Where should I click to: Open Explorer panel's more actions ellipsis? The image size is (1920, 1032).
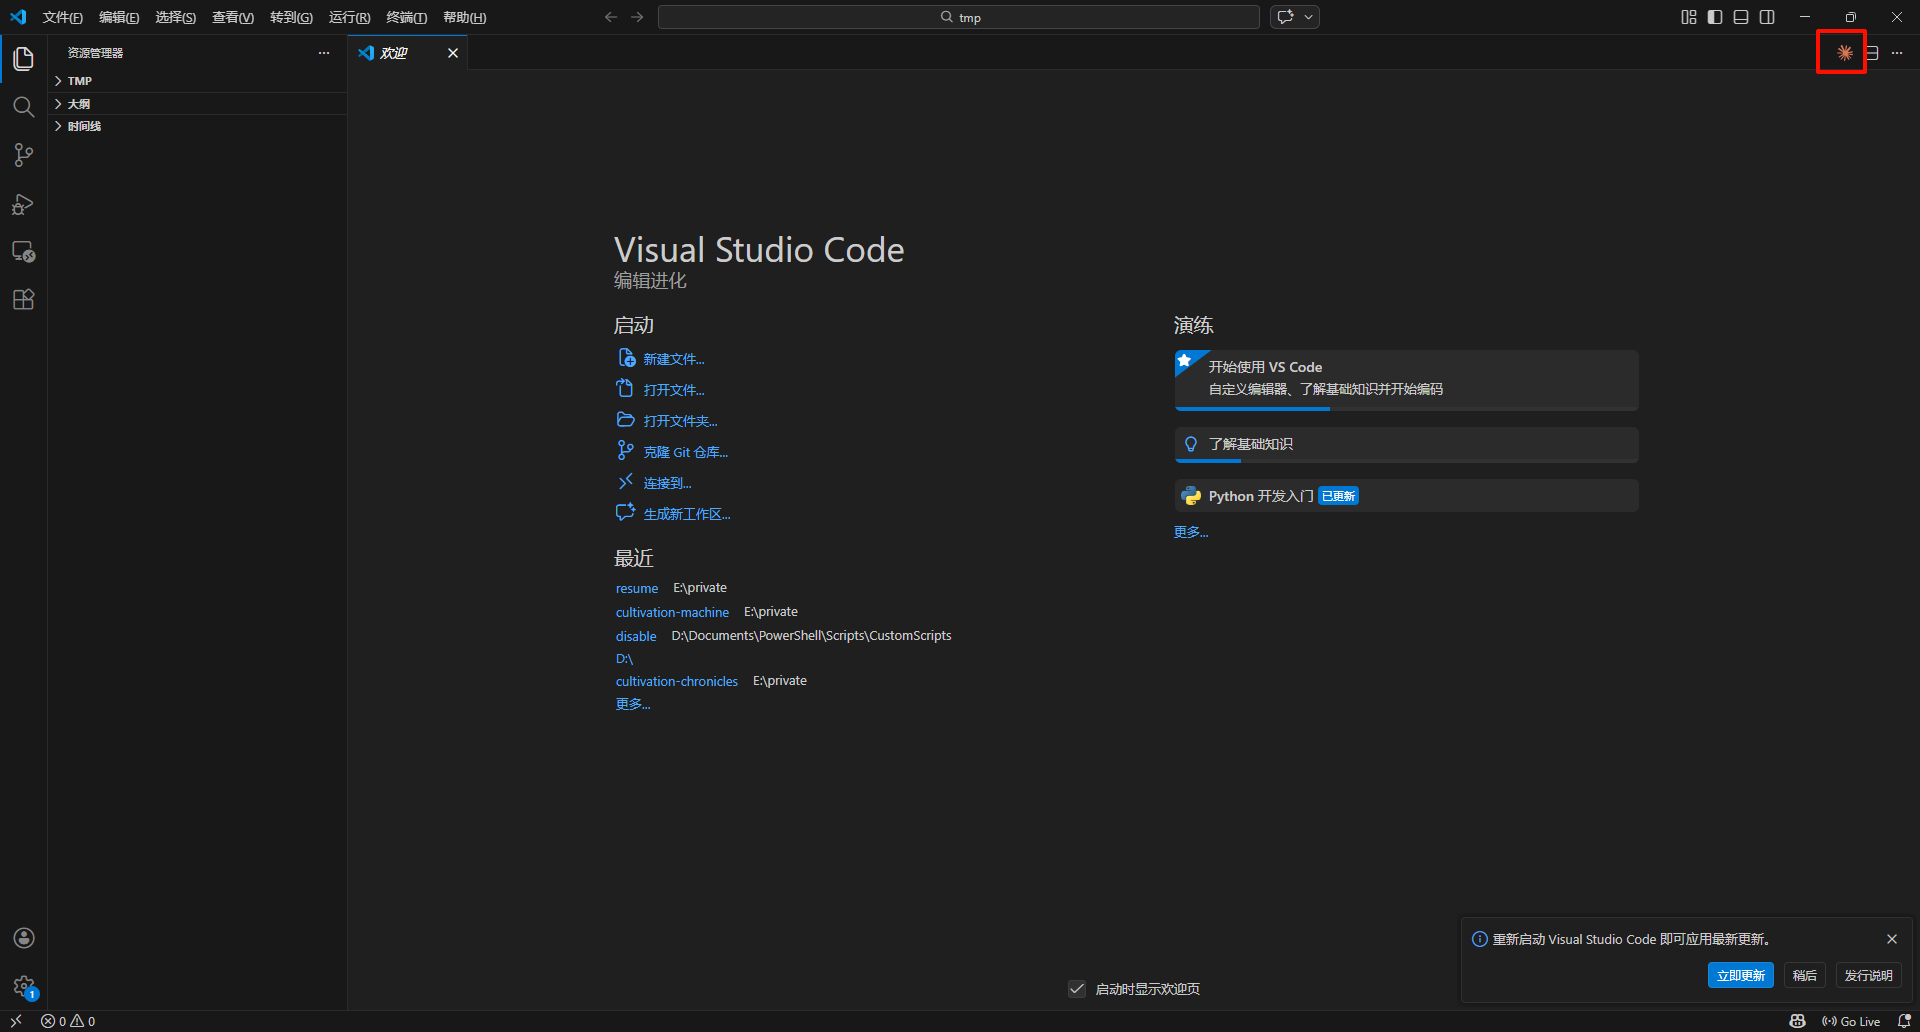pos(324,53)
